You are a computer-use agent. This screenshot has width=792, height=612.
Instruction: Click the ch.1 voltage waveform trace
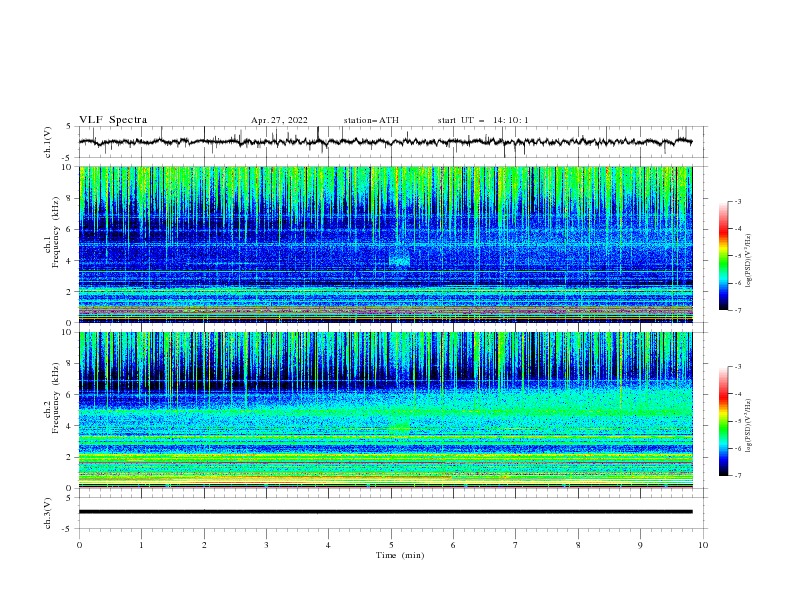[x=385, y=142]
